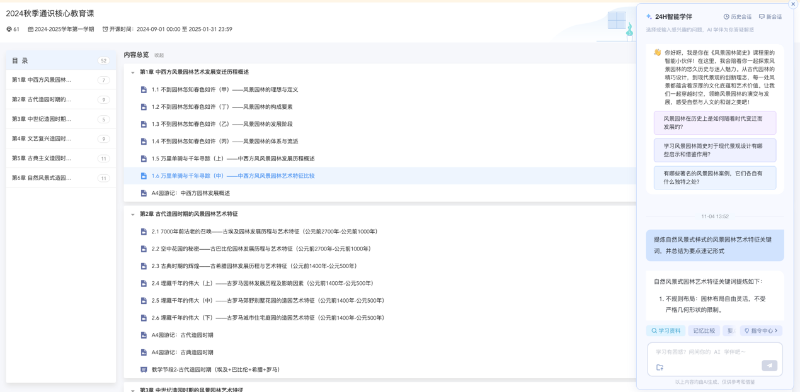
Task: Click document icon for lesson 2.4
Action: pyautogui.click(x=144, y=283)
